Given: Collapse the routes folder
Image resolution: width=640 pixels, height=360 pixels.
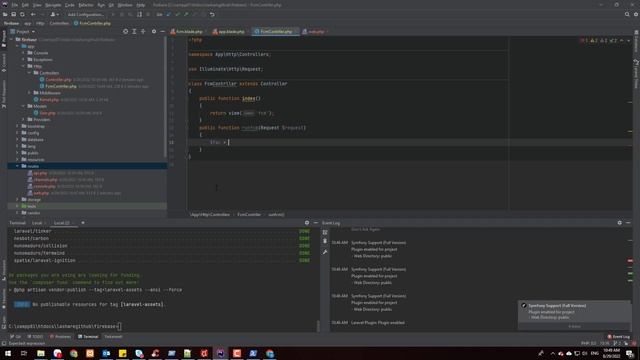Looking at the screenshot, I should coord(18,166).
